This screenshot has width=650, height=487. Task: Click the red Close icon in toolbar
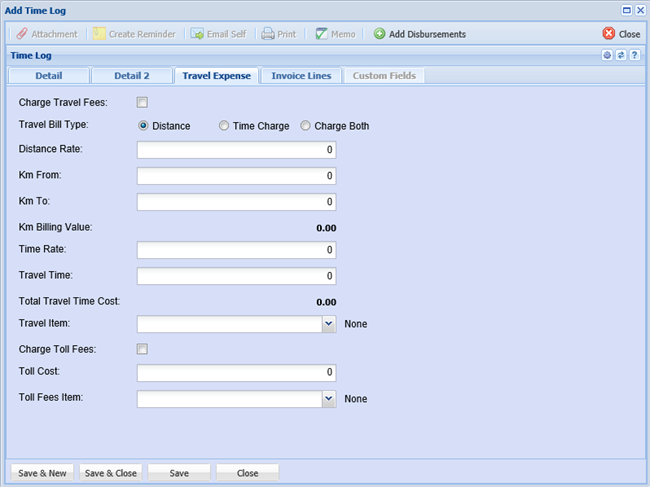(609, 34)
